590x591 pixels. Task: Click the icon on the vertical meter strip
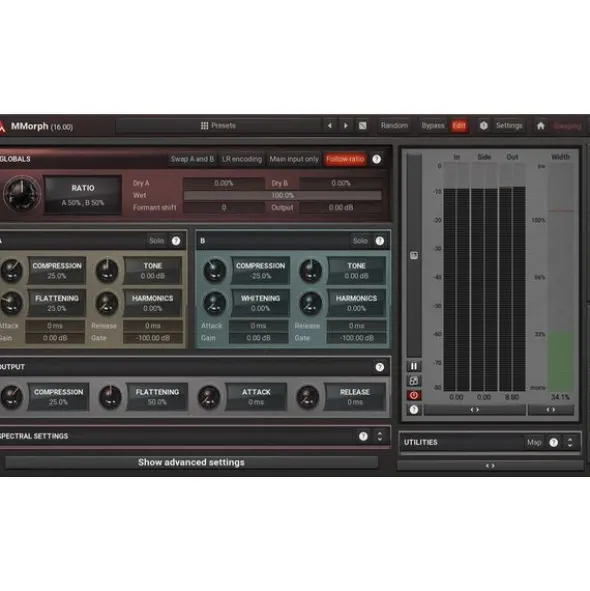coord(414,256)
